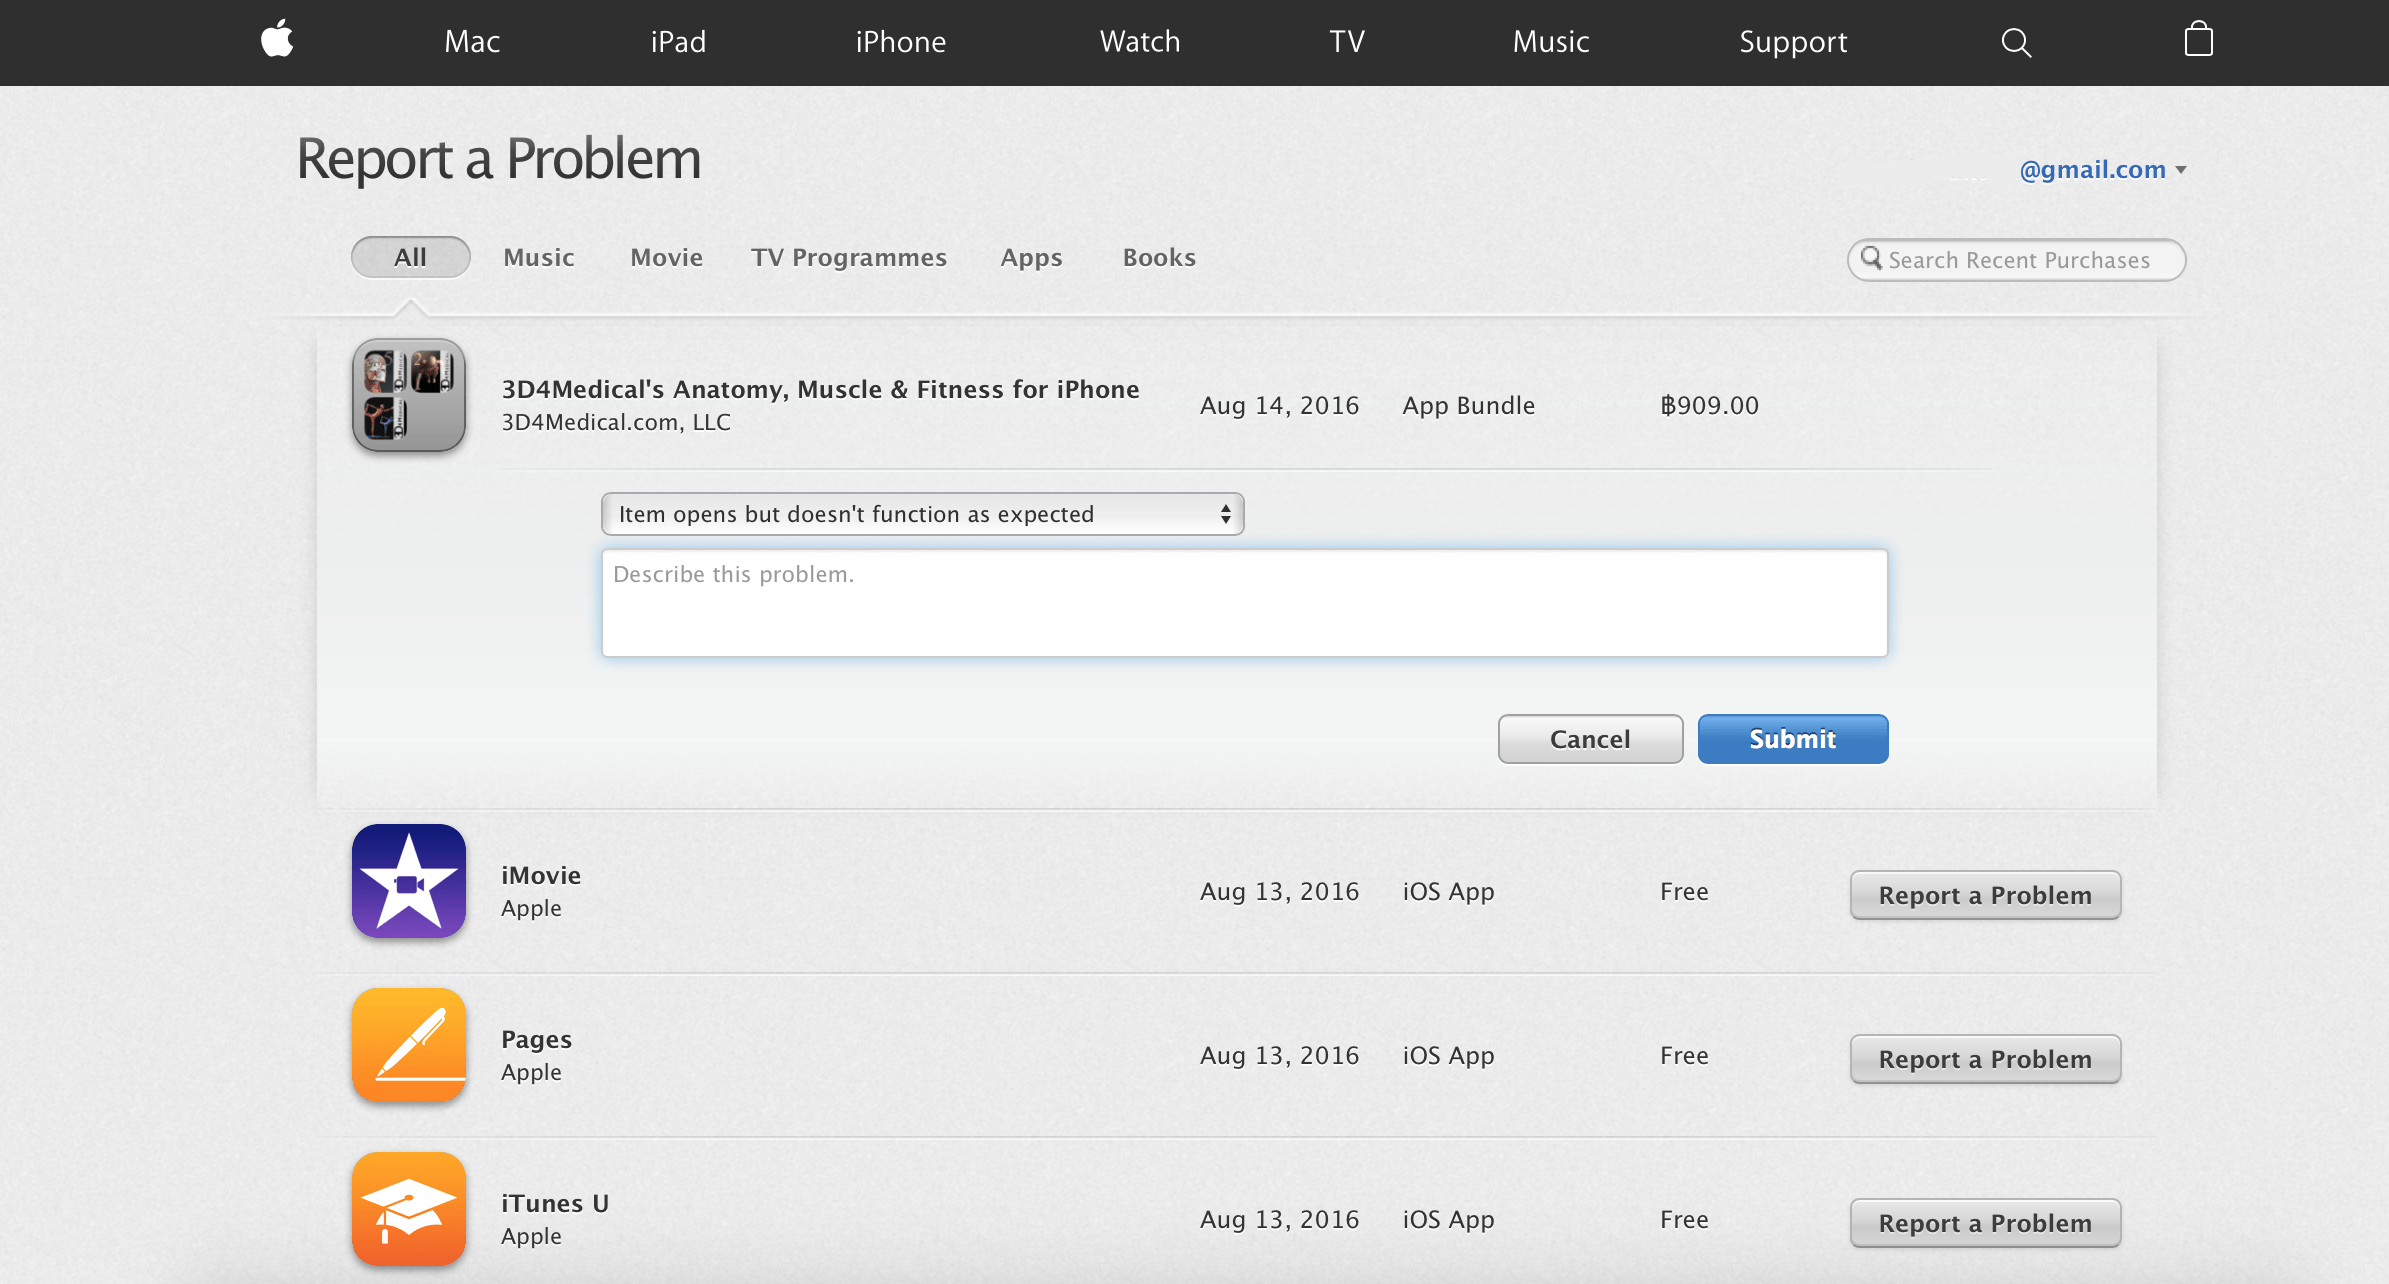Viewport: 2389px width, 1284px height.
Task: Open the iPad menu item
Action: point(678,42)
